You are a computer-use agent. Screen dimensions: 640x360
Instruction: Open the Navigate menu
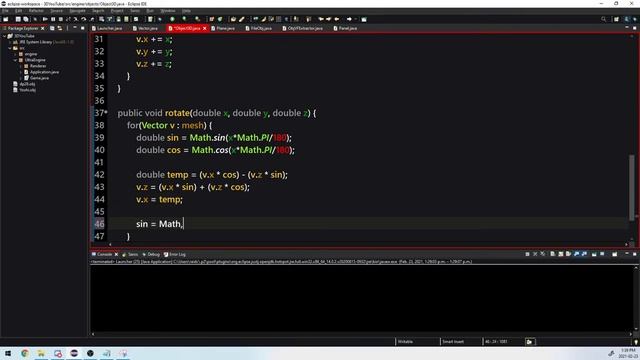coord(77,11)
